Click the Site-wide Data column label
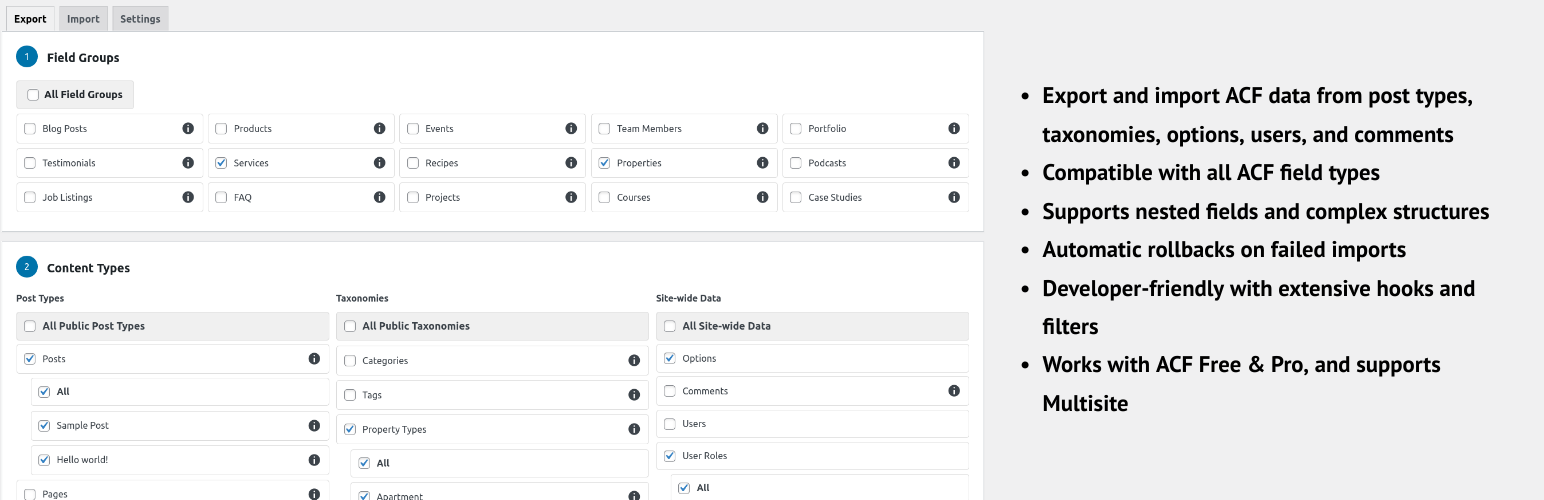 (688, 298)
